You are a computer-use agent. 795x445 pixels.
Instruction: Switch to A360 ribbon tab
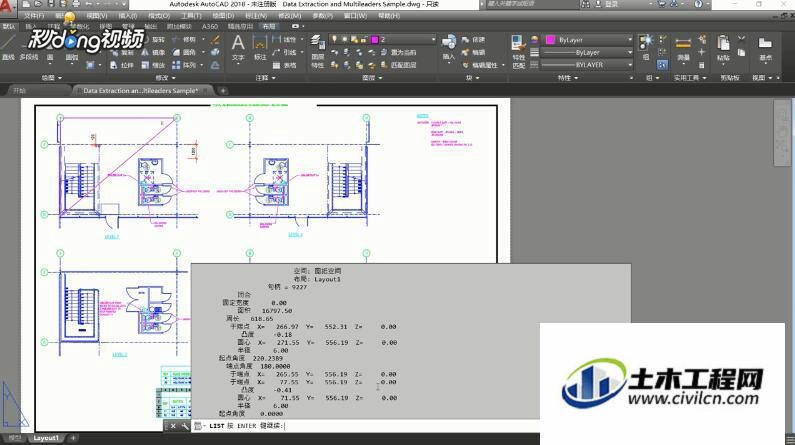pos(209,26)
